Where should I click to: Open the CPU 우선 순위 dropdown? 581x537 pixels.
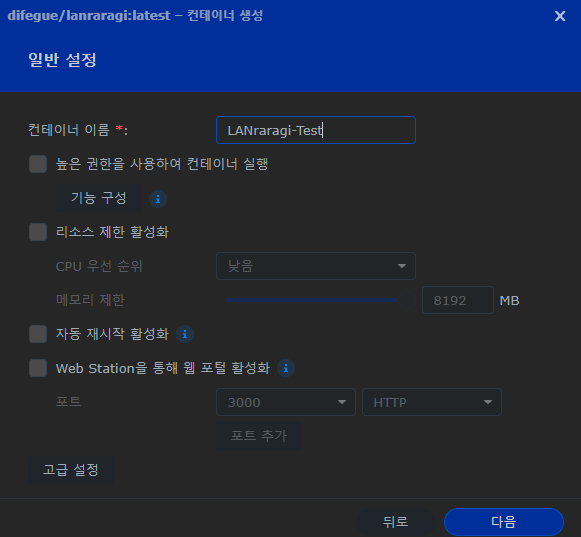[x=316, y=266]
